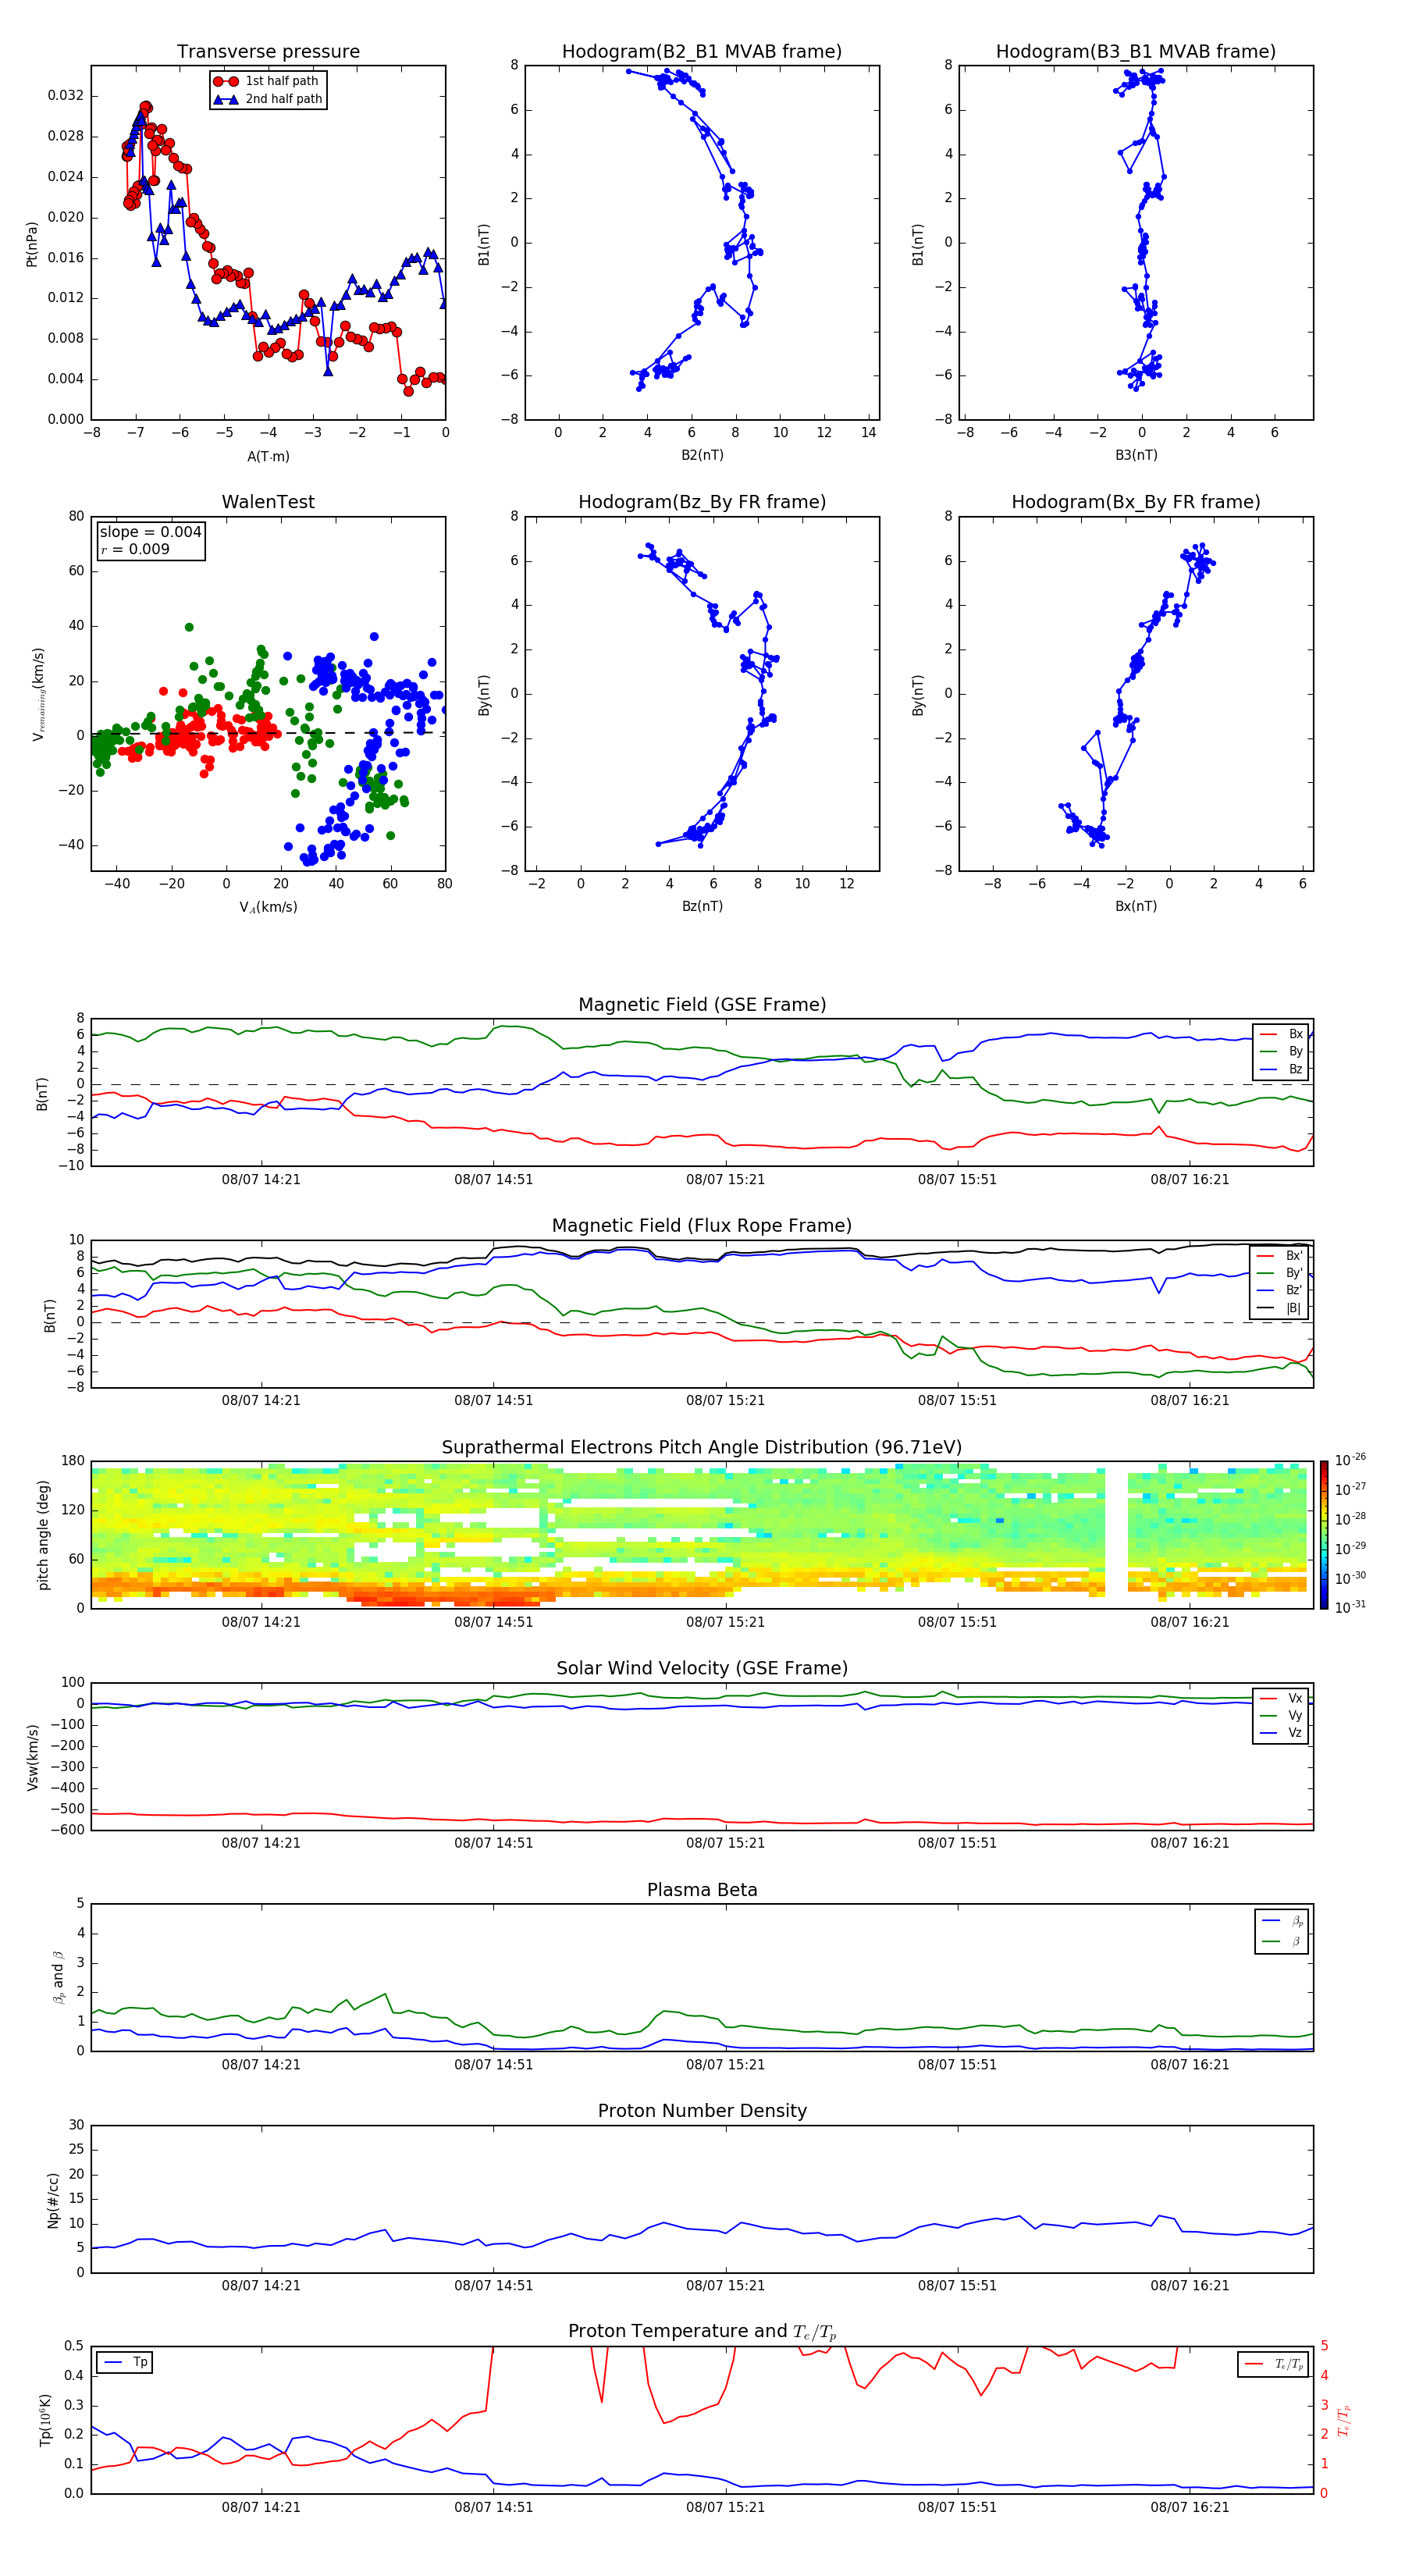1405x2576 pixels.
Task: Click the white data gap in pitch angle spectrogram
Action: click(1117, 1534)
